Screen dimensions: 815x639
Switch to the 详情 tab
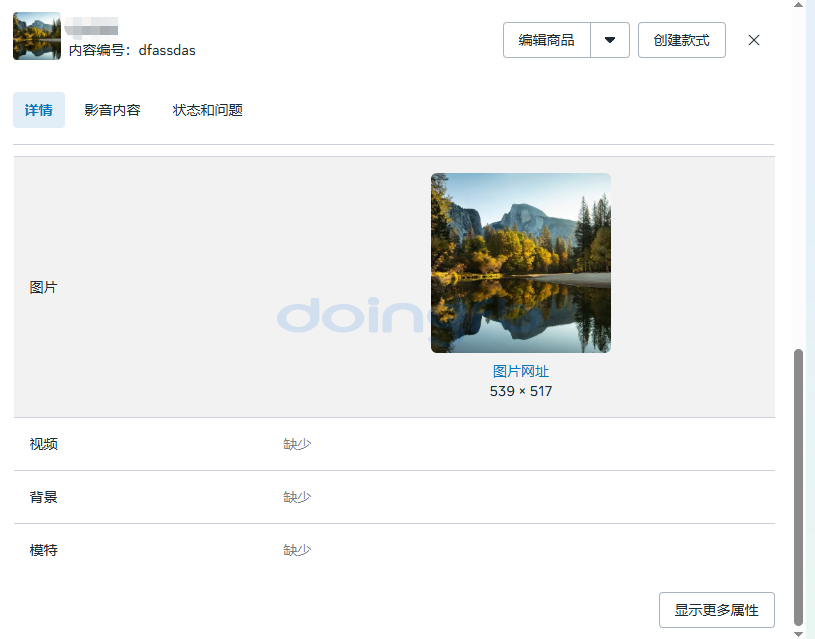tap(39, 110)
